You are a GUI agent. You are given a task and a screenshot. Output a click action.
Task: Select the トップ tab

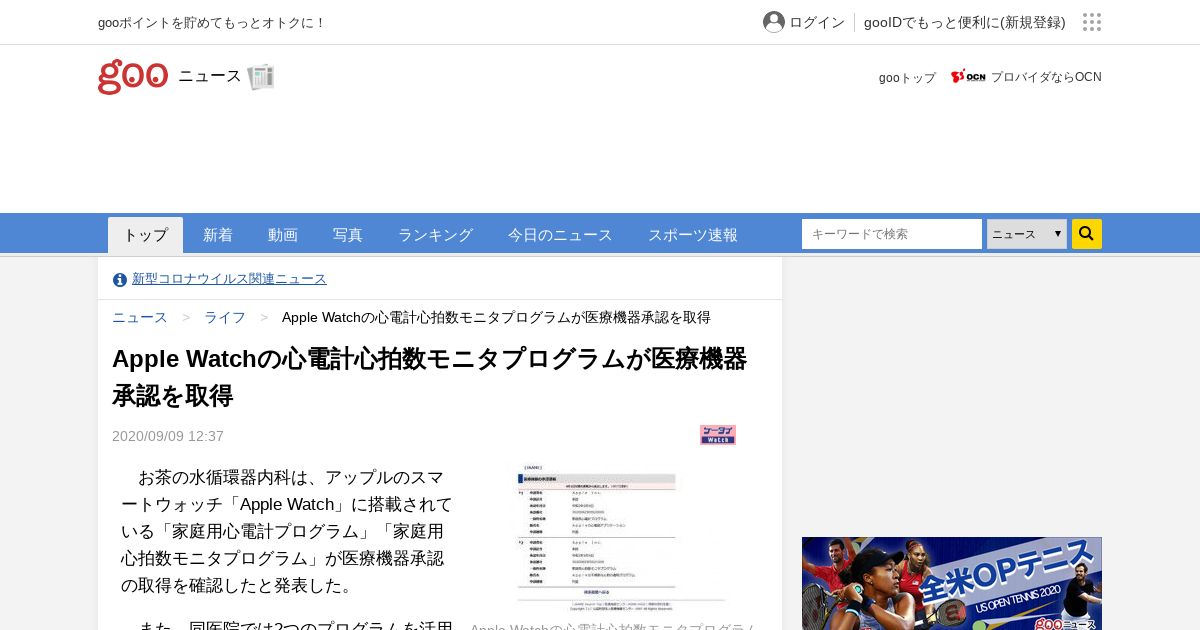(x=146, y=235)
